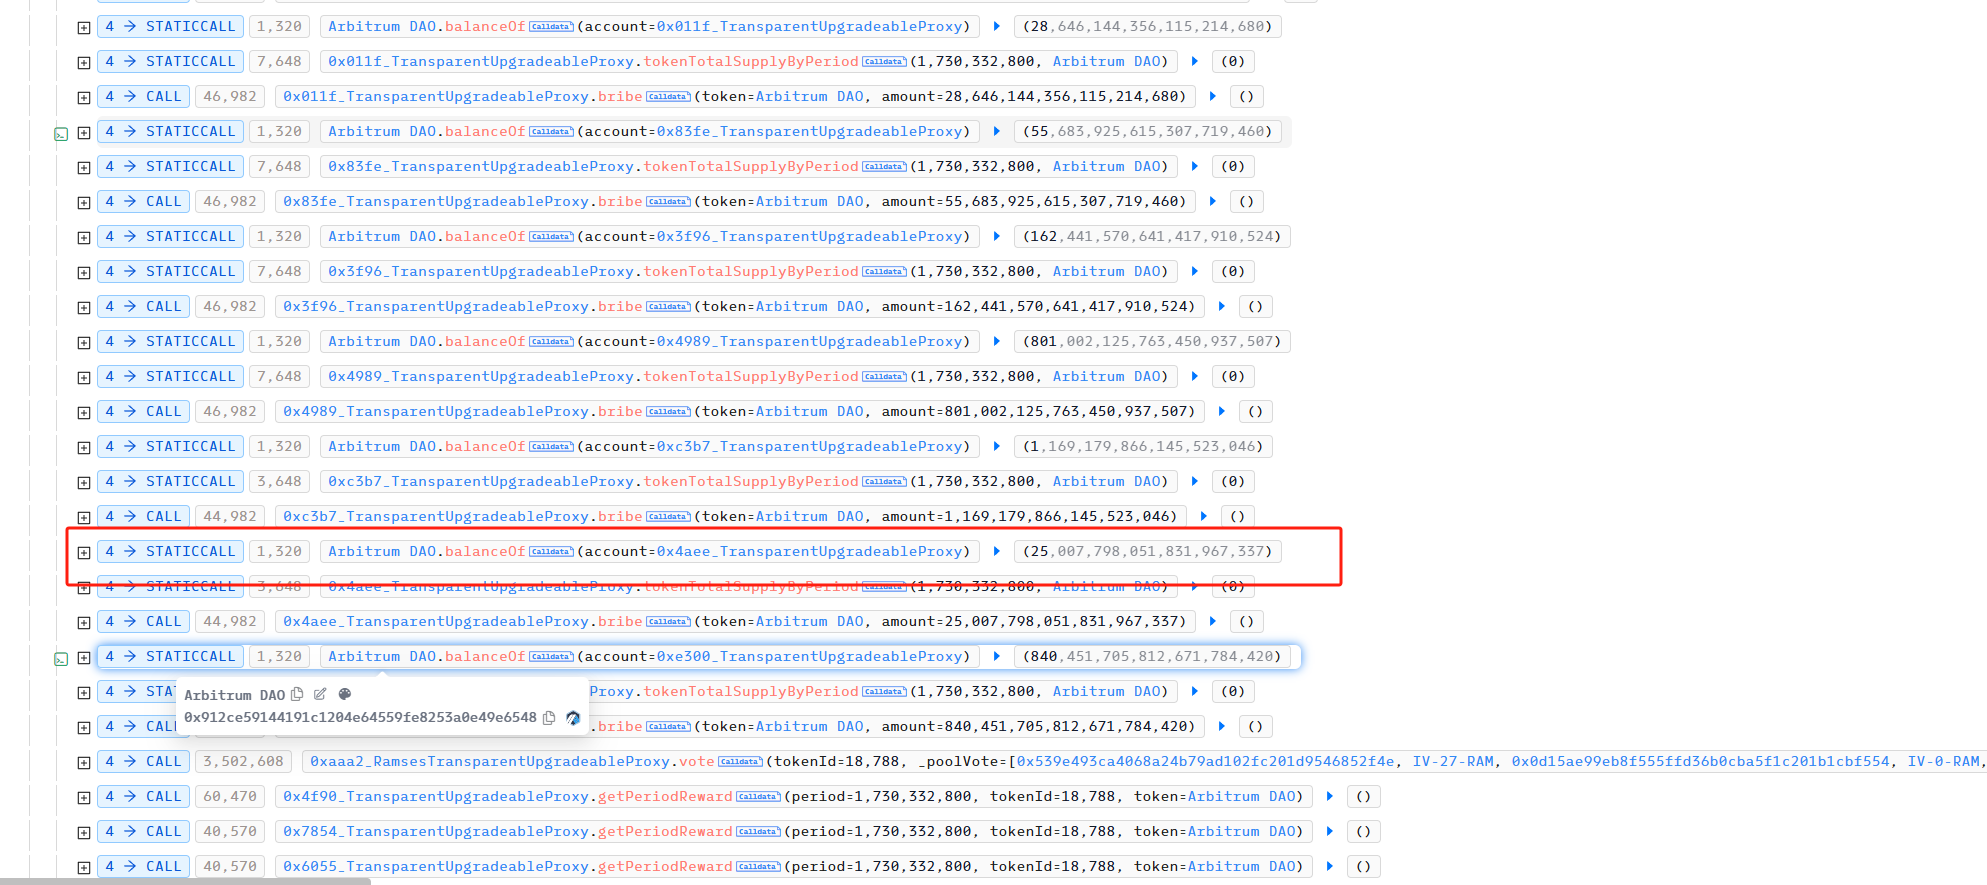1987x885 pixels.
Task: Show Calldata for 0x6055 getPeriodReward call
Action: click(x=758, y=867)
